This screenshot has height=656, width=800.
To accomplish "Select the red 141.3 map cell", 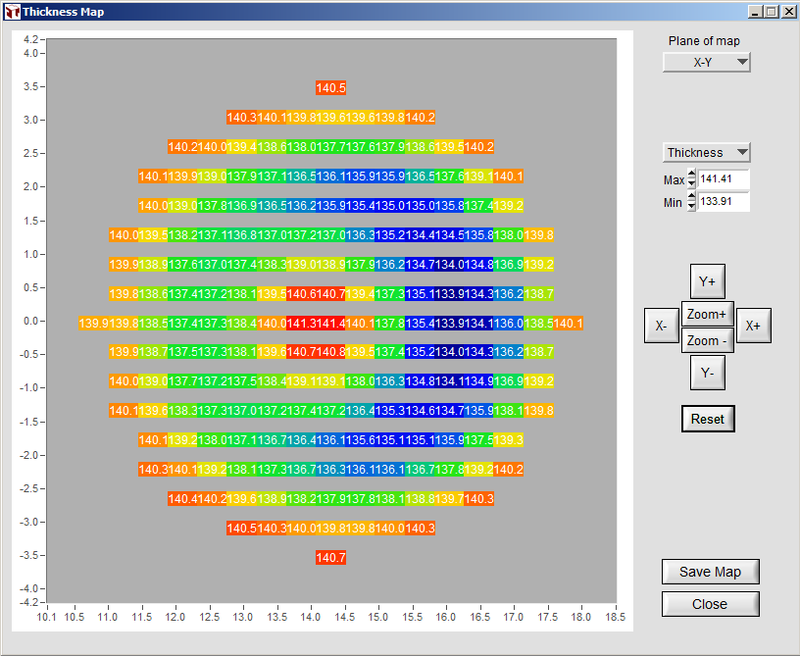I will point(301,323).
